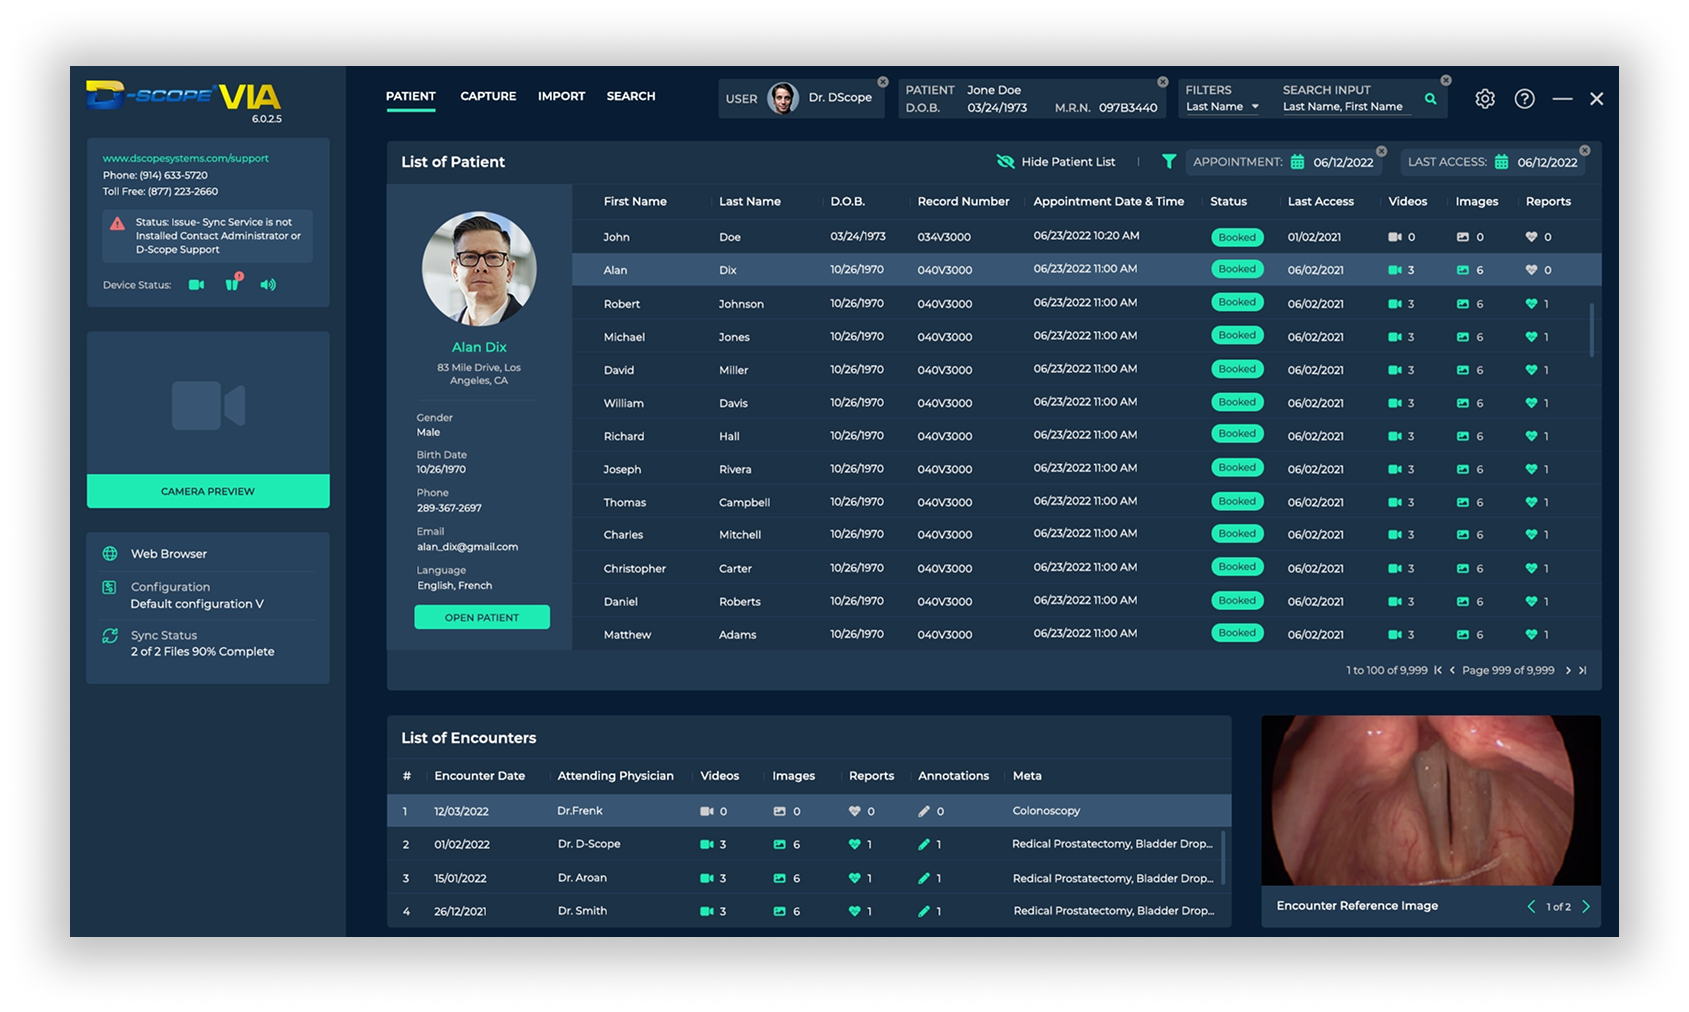
Task: Click the Open Patient button
Action: coord(482,617)
